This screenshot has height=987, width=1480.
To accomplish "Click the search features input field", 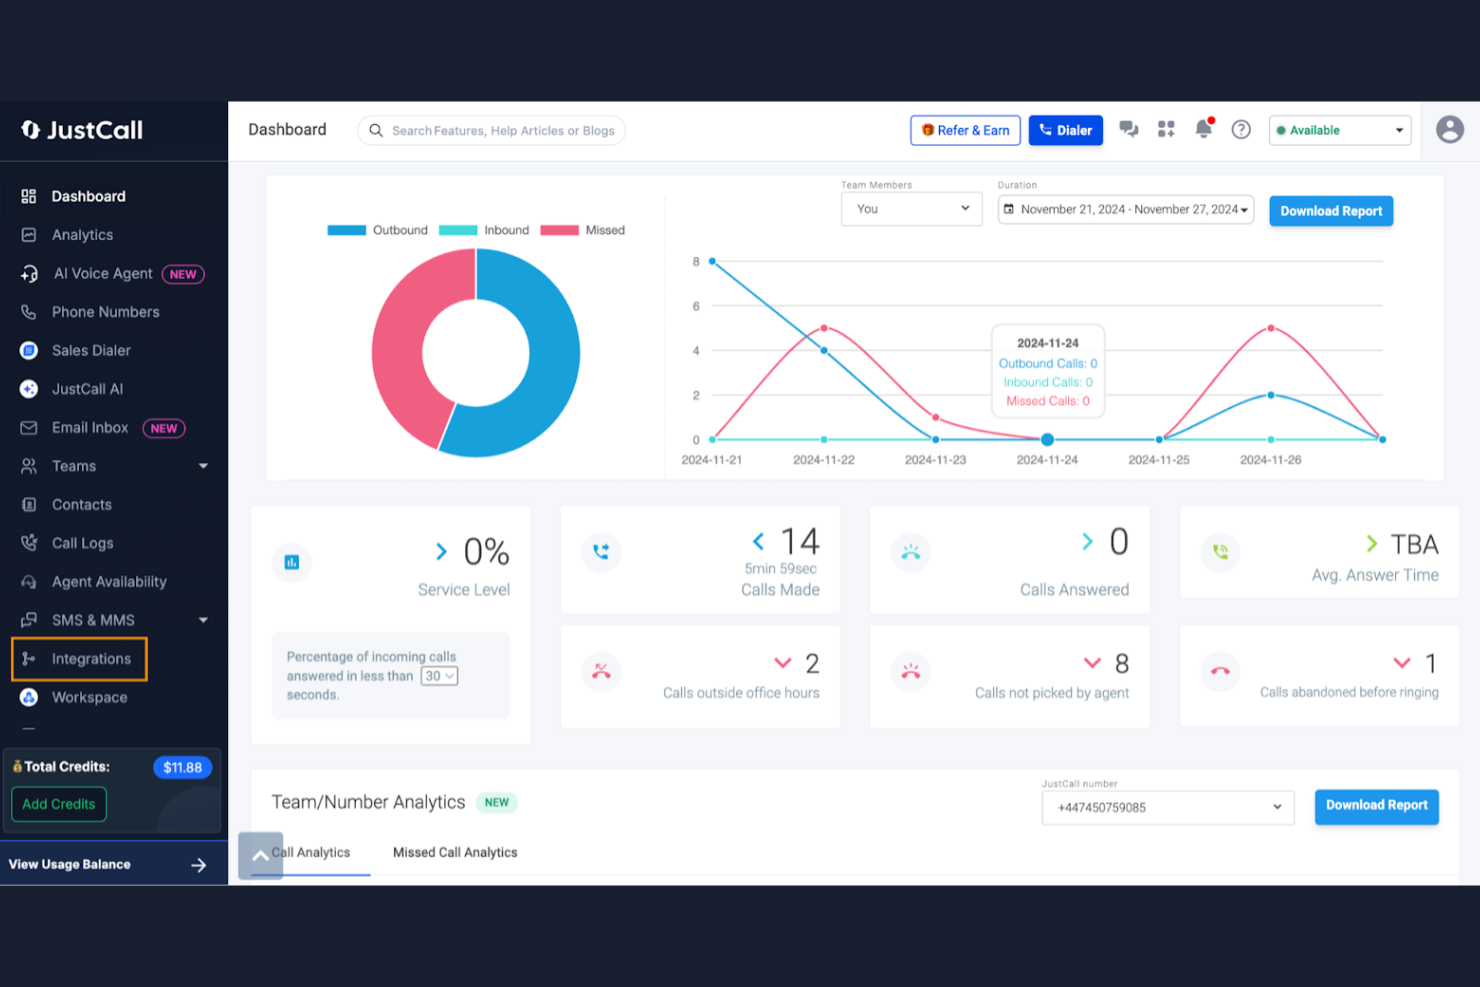I will 491,130.
